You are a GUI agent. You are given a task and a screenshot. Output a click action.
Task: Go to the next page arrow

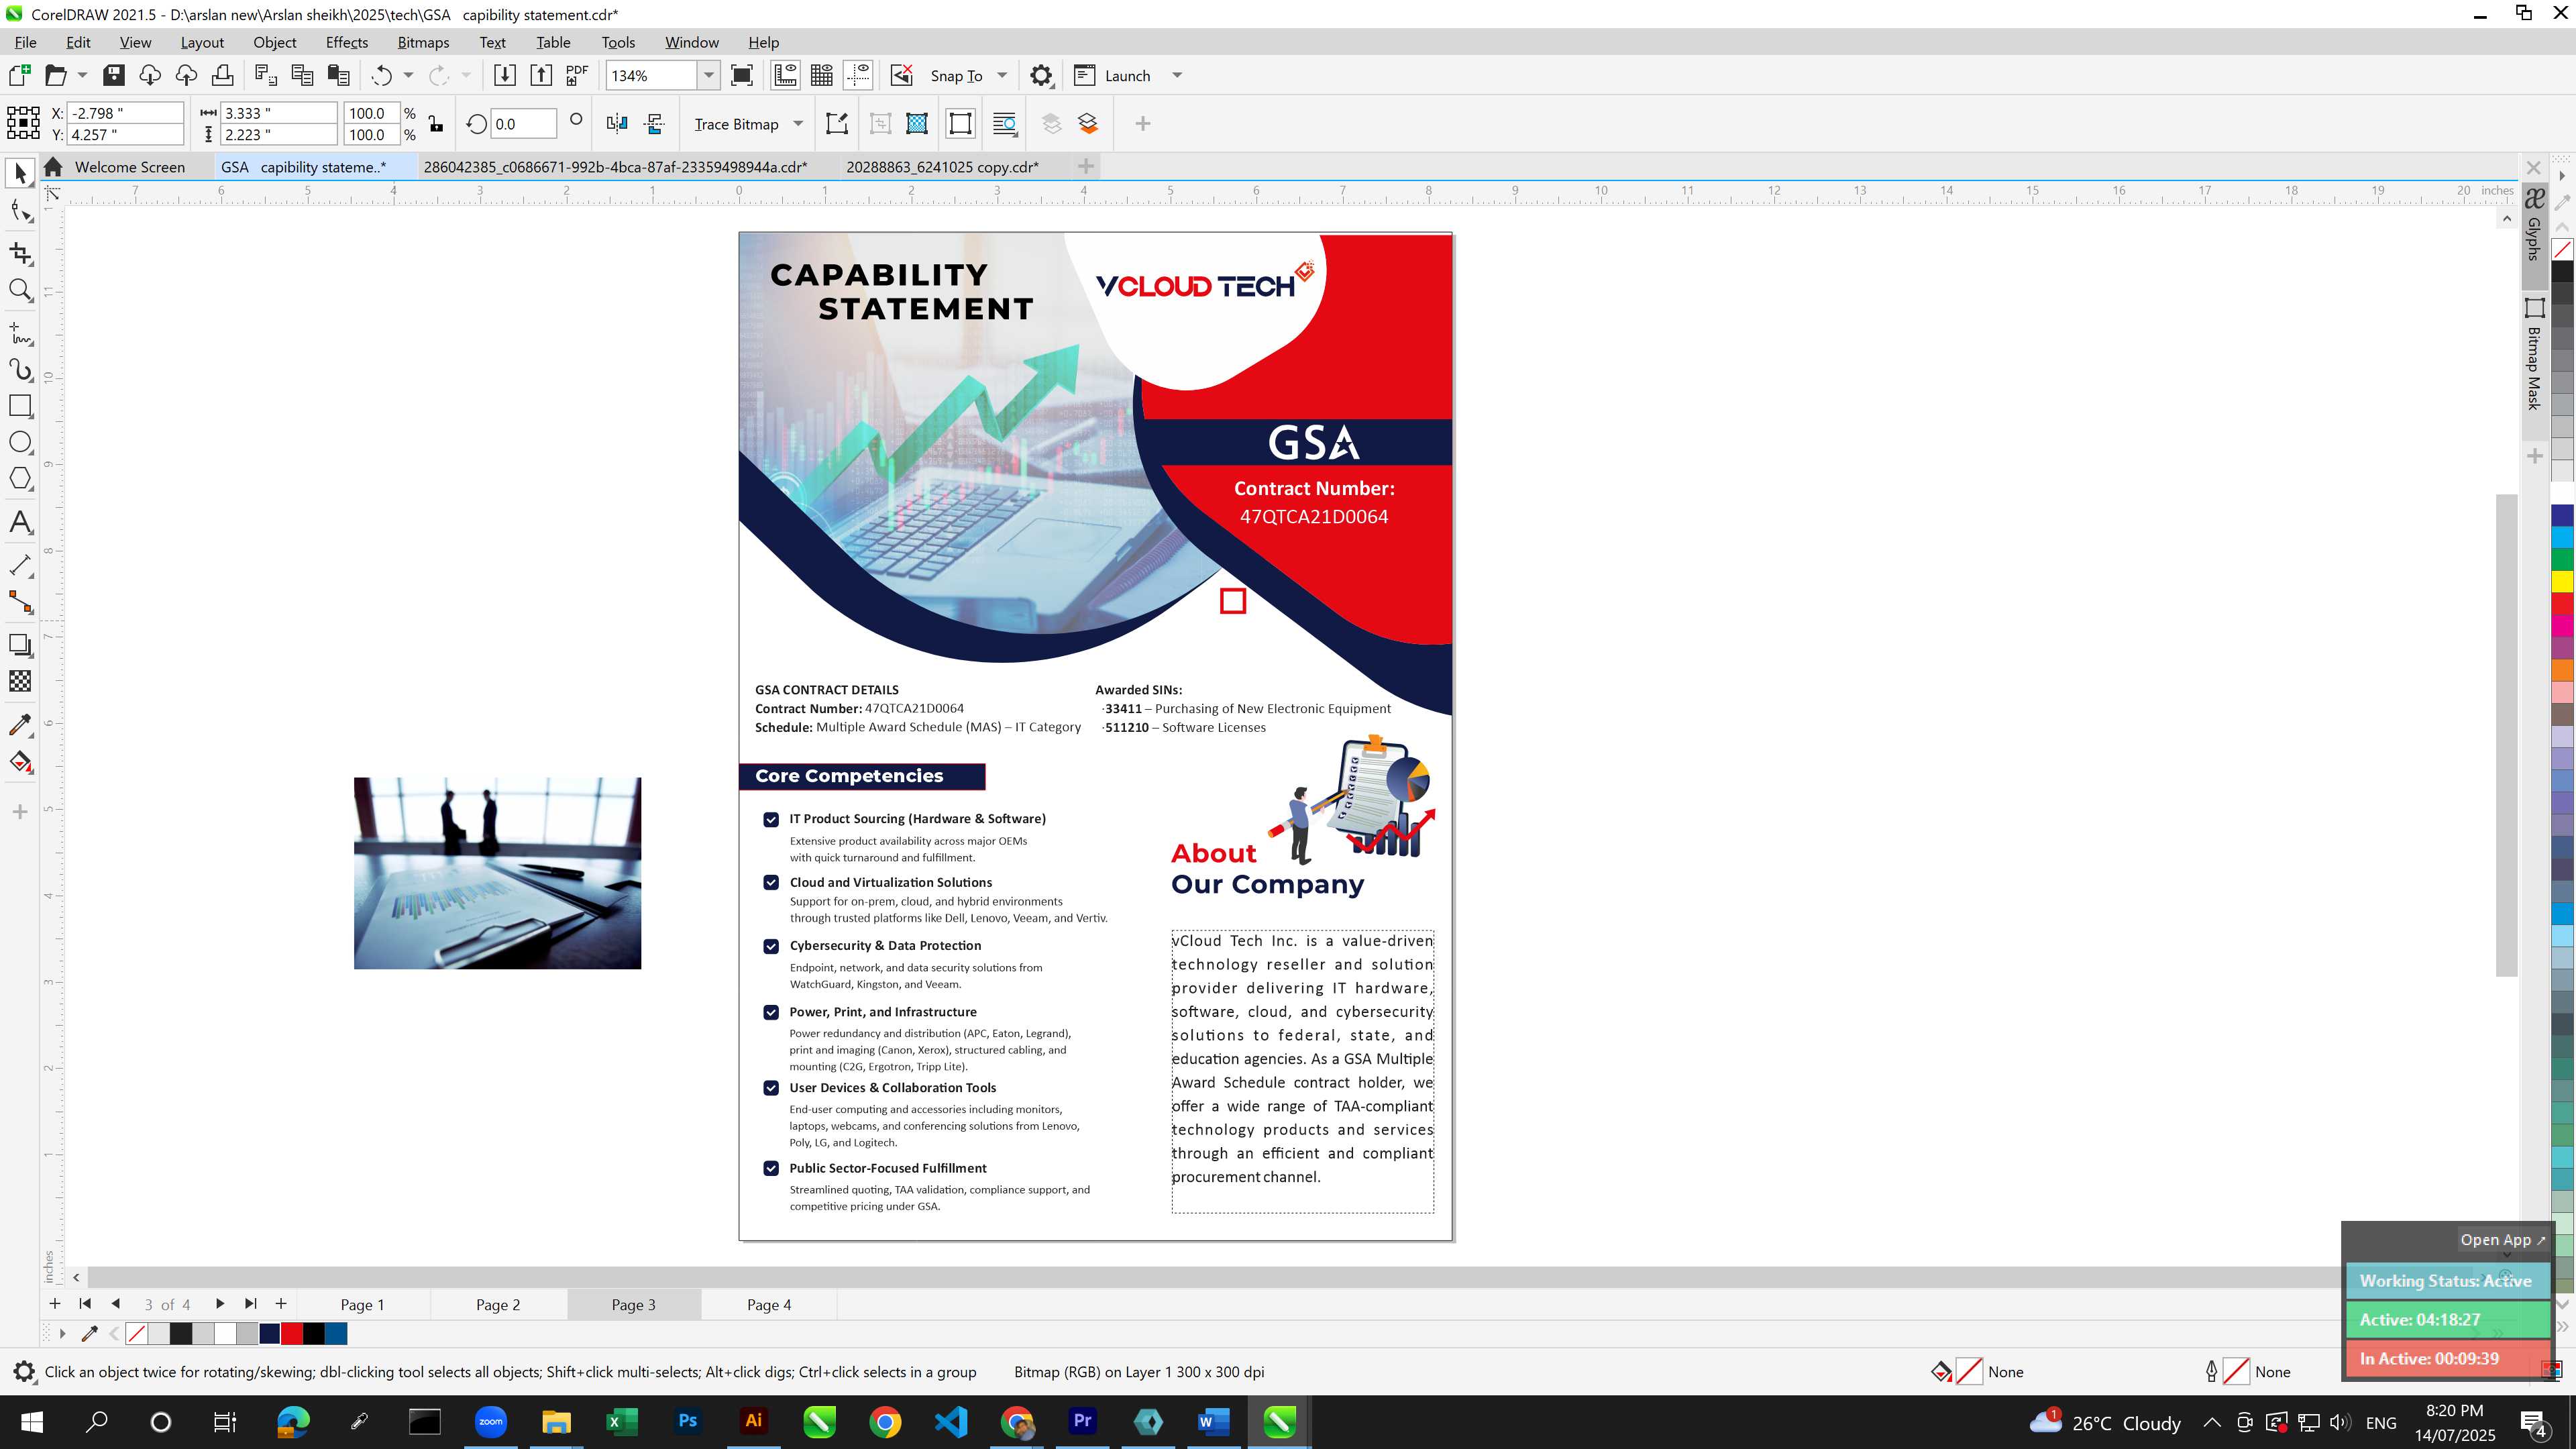point(219,1304)
